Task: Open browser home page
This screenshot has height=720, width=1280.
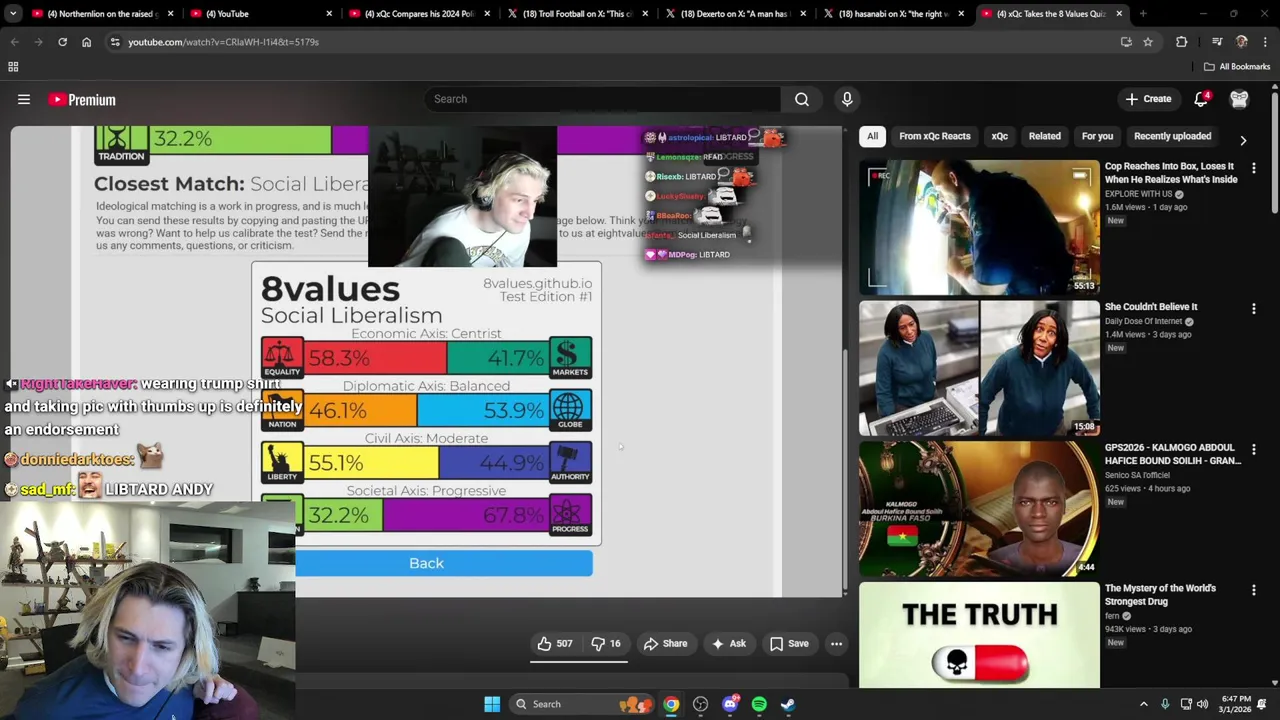Action: [86, 42]
